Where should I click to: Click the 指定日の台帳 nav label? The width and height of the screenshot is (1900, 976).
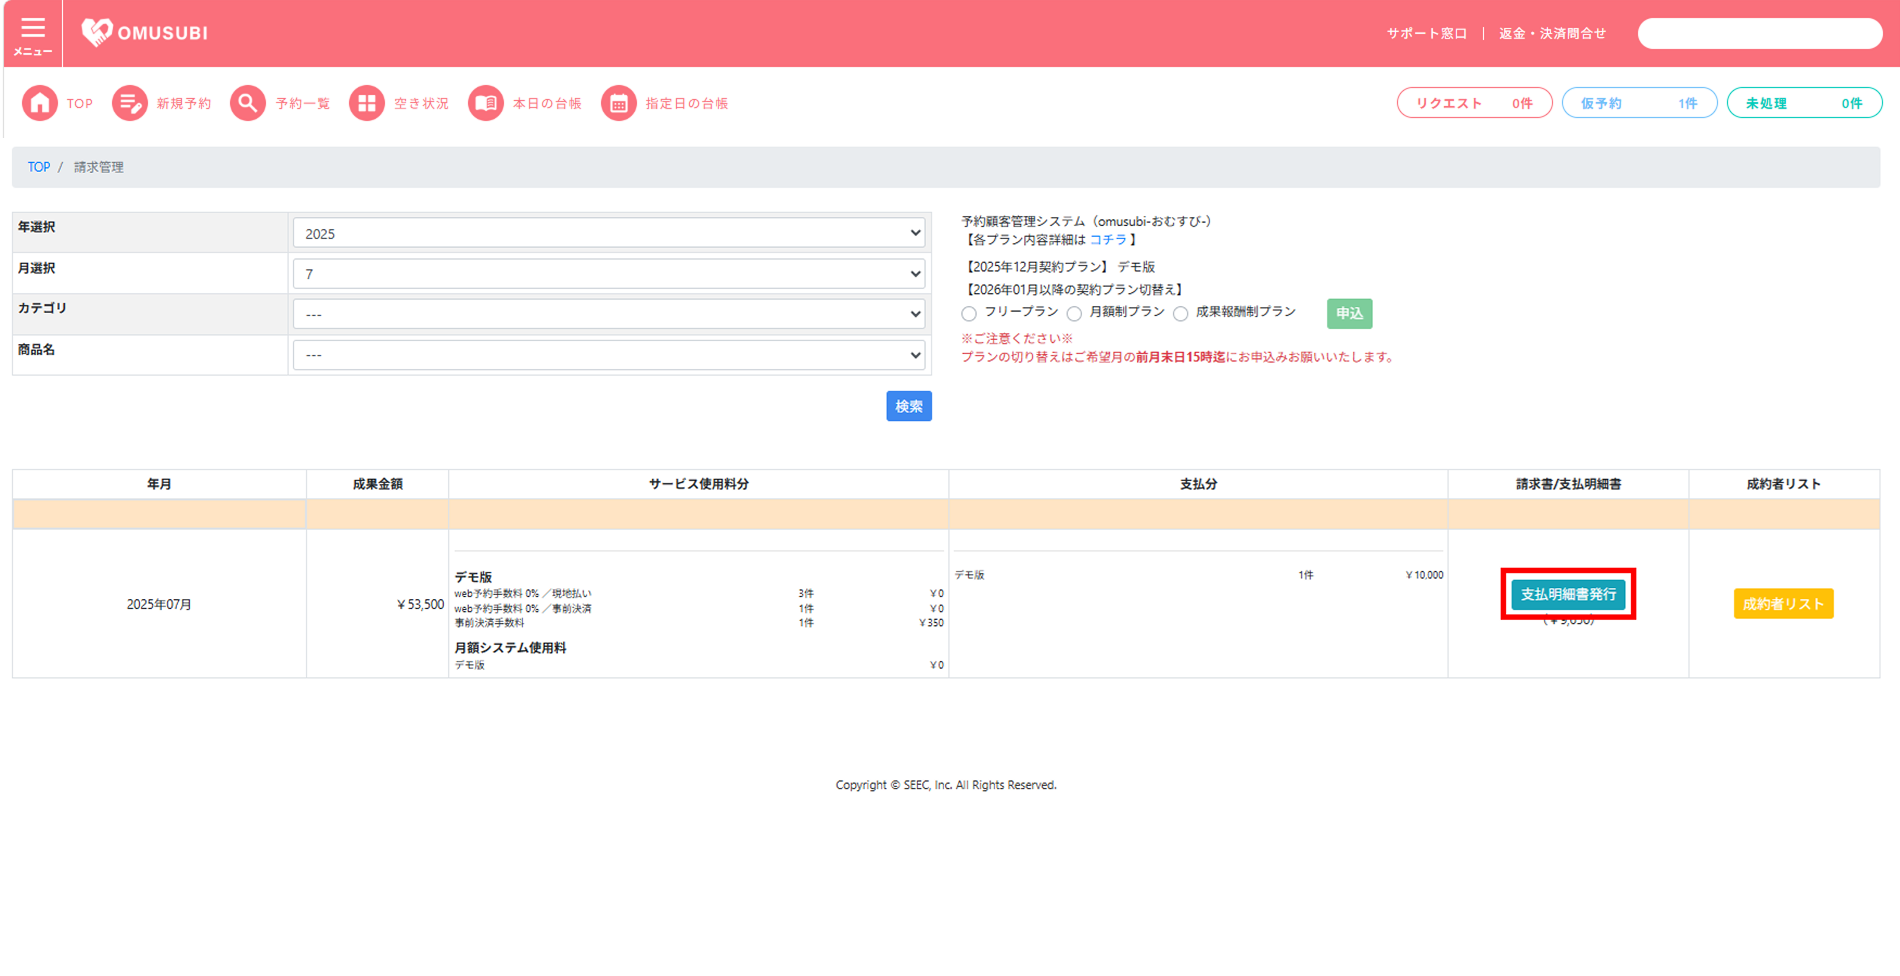687,104
